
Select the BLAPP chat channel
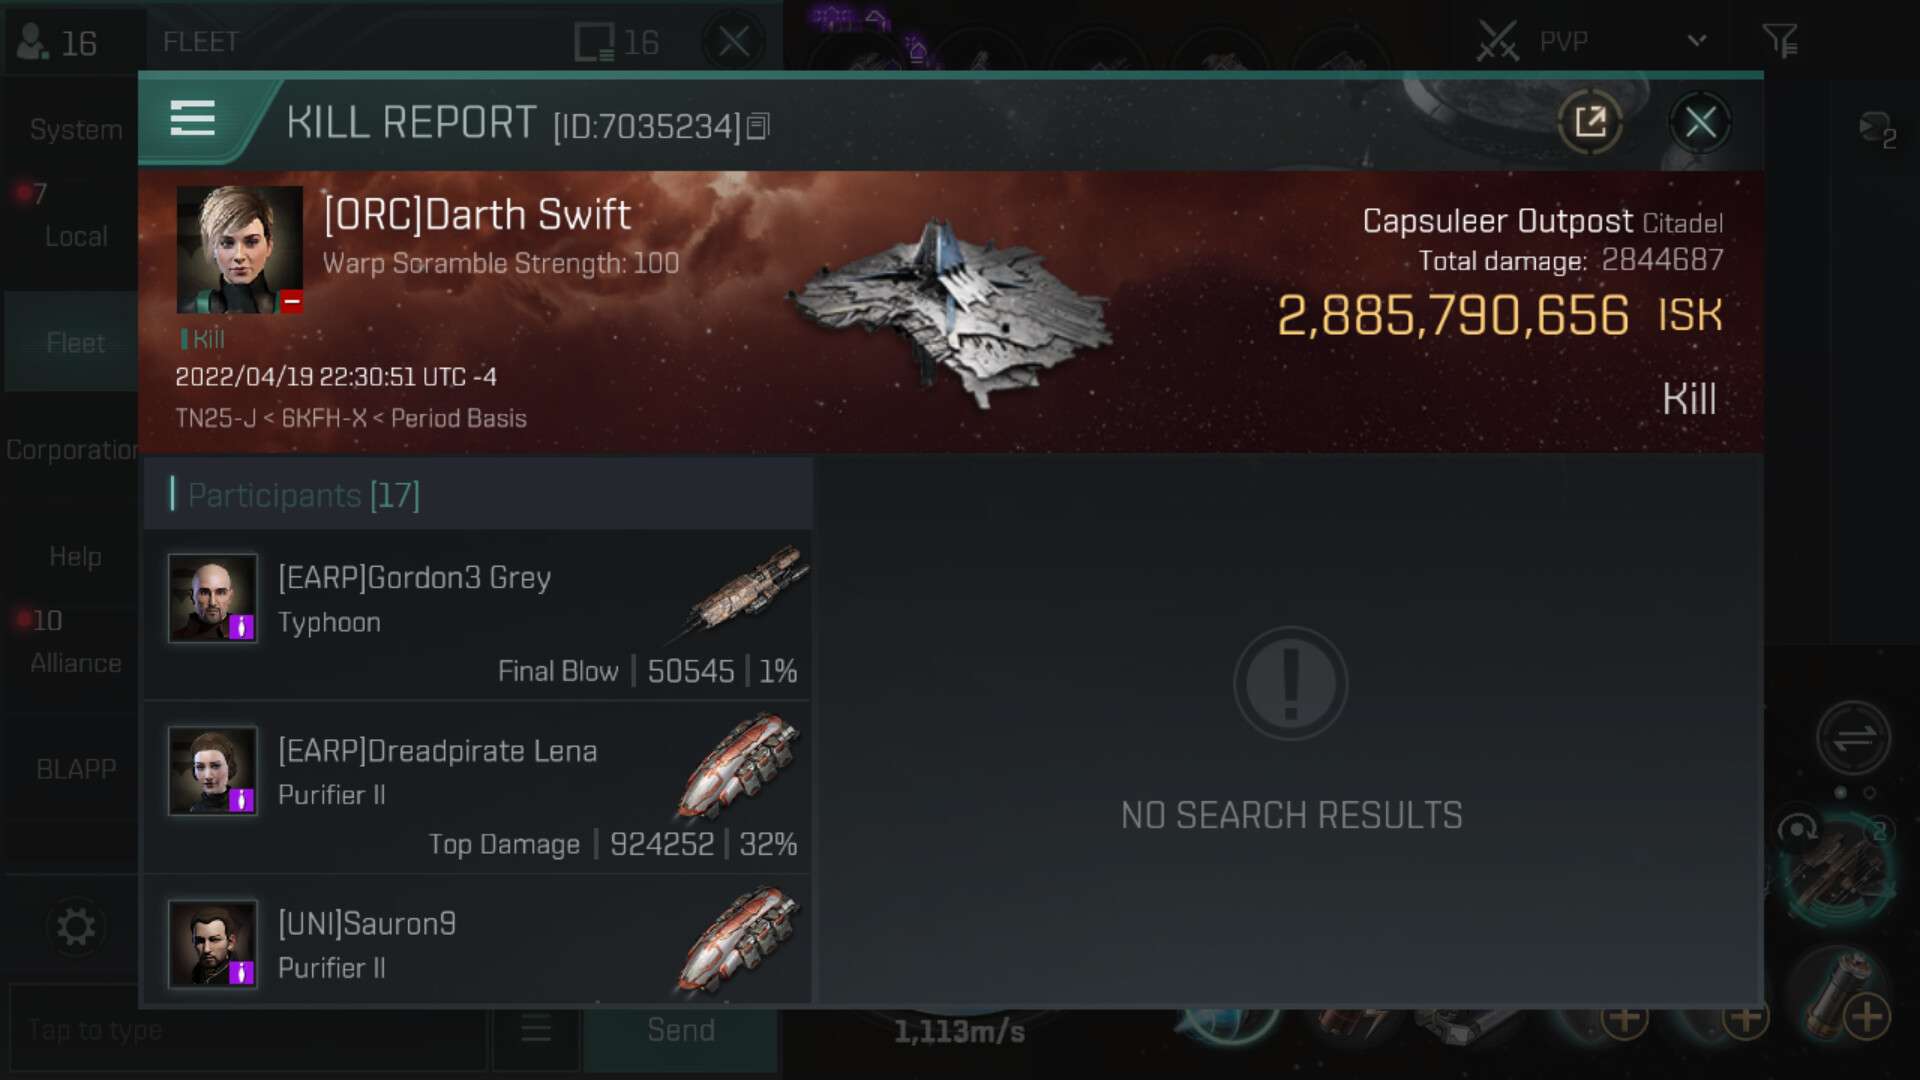click(76, 769)
